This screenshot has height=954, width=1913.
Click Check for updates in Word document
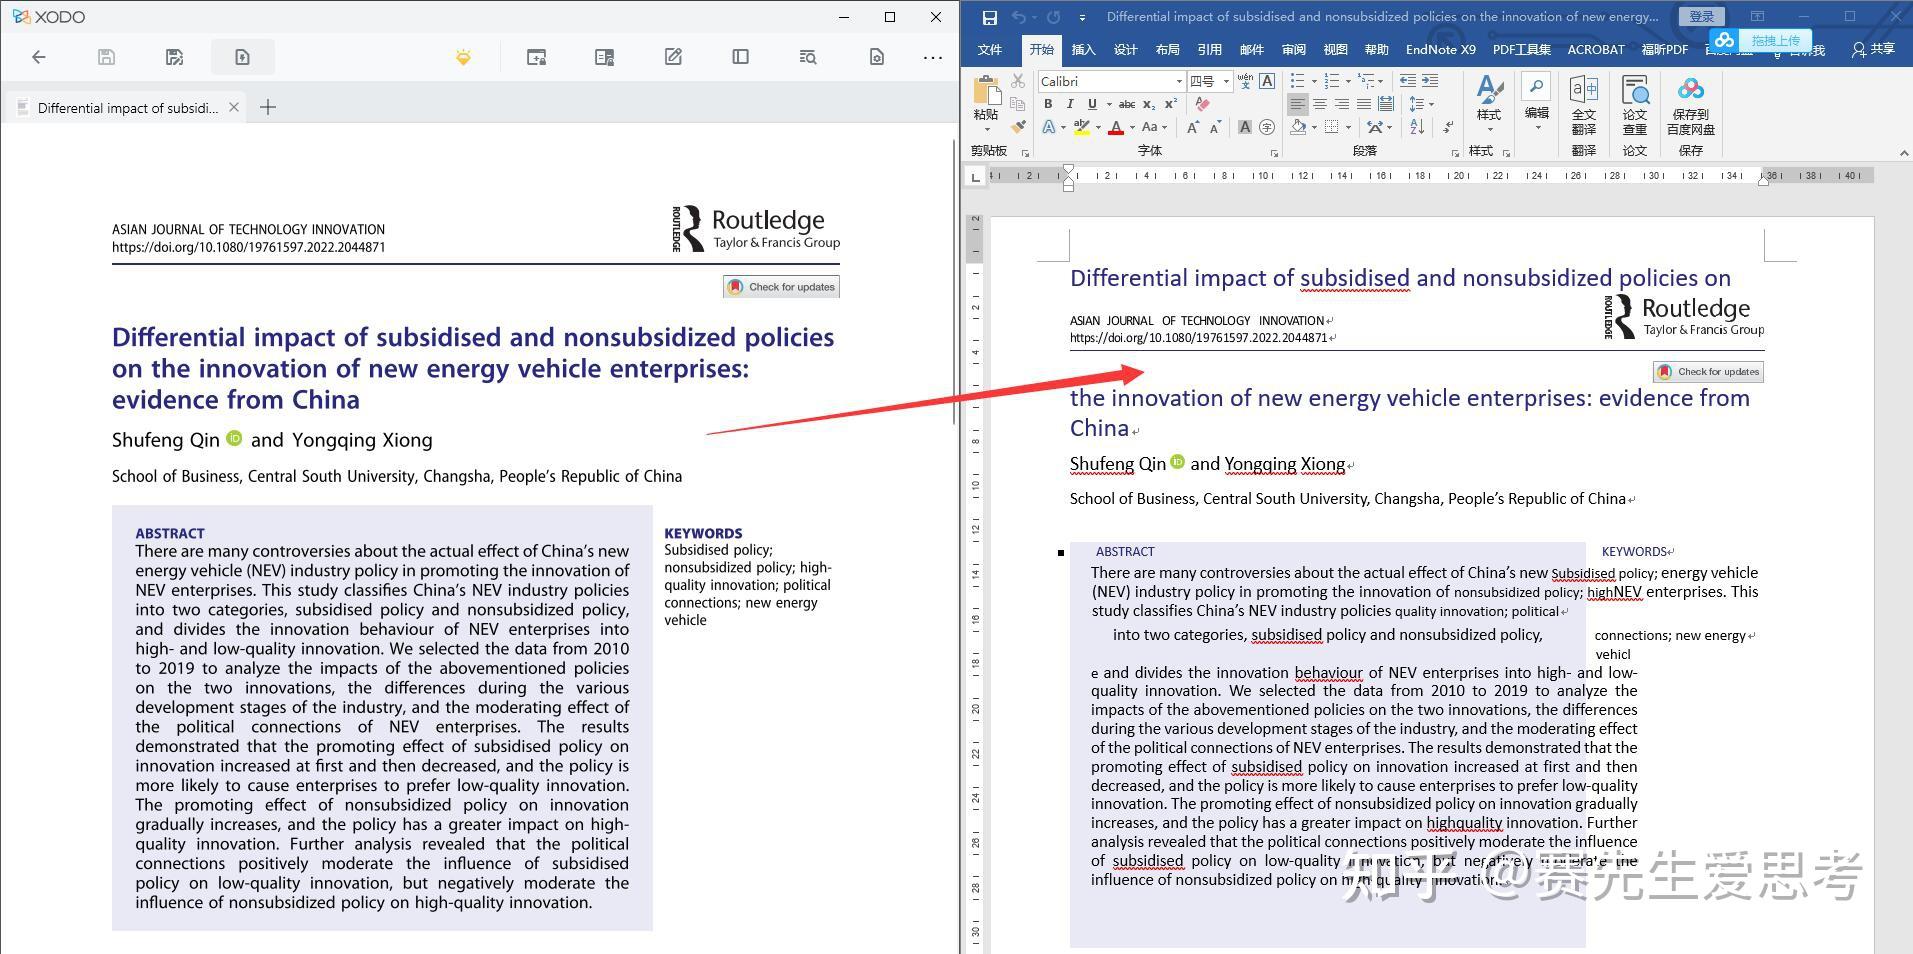coord(1708,372)
